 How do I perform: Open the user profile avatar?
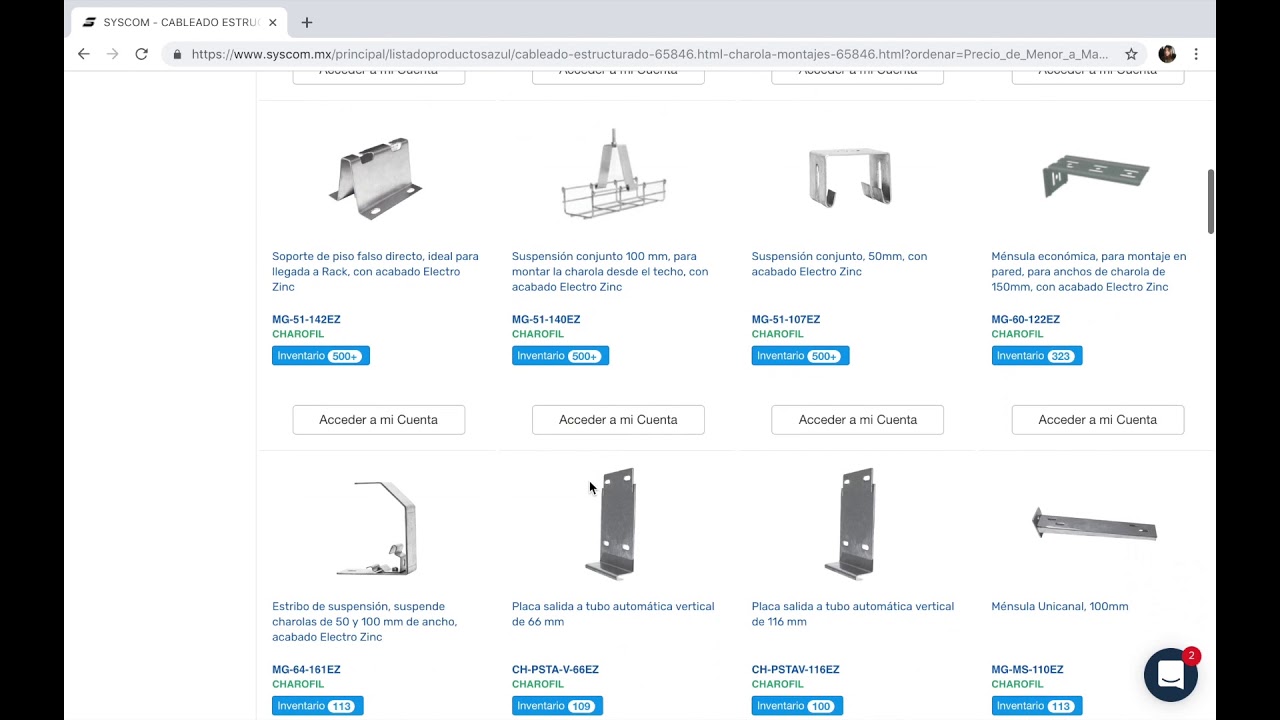[x=1167, y=54]
